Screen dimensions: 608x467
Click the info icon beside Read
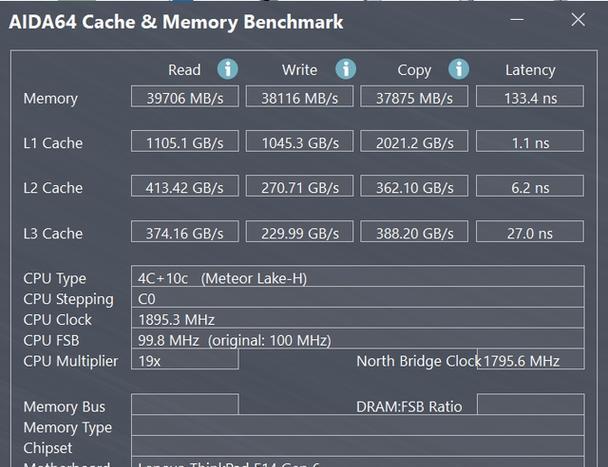(x=228, y=69)
